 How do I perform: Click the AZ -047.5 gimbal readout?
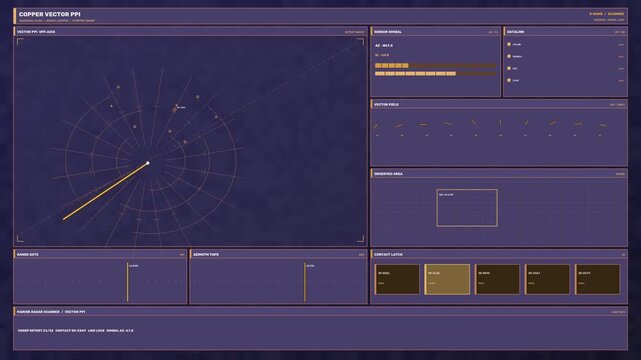384,45
